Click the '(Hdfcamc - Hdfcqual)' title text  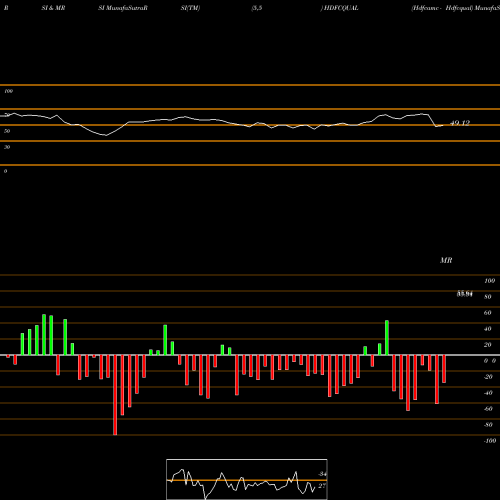point(442,8)
